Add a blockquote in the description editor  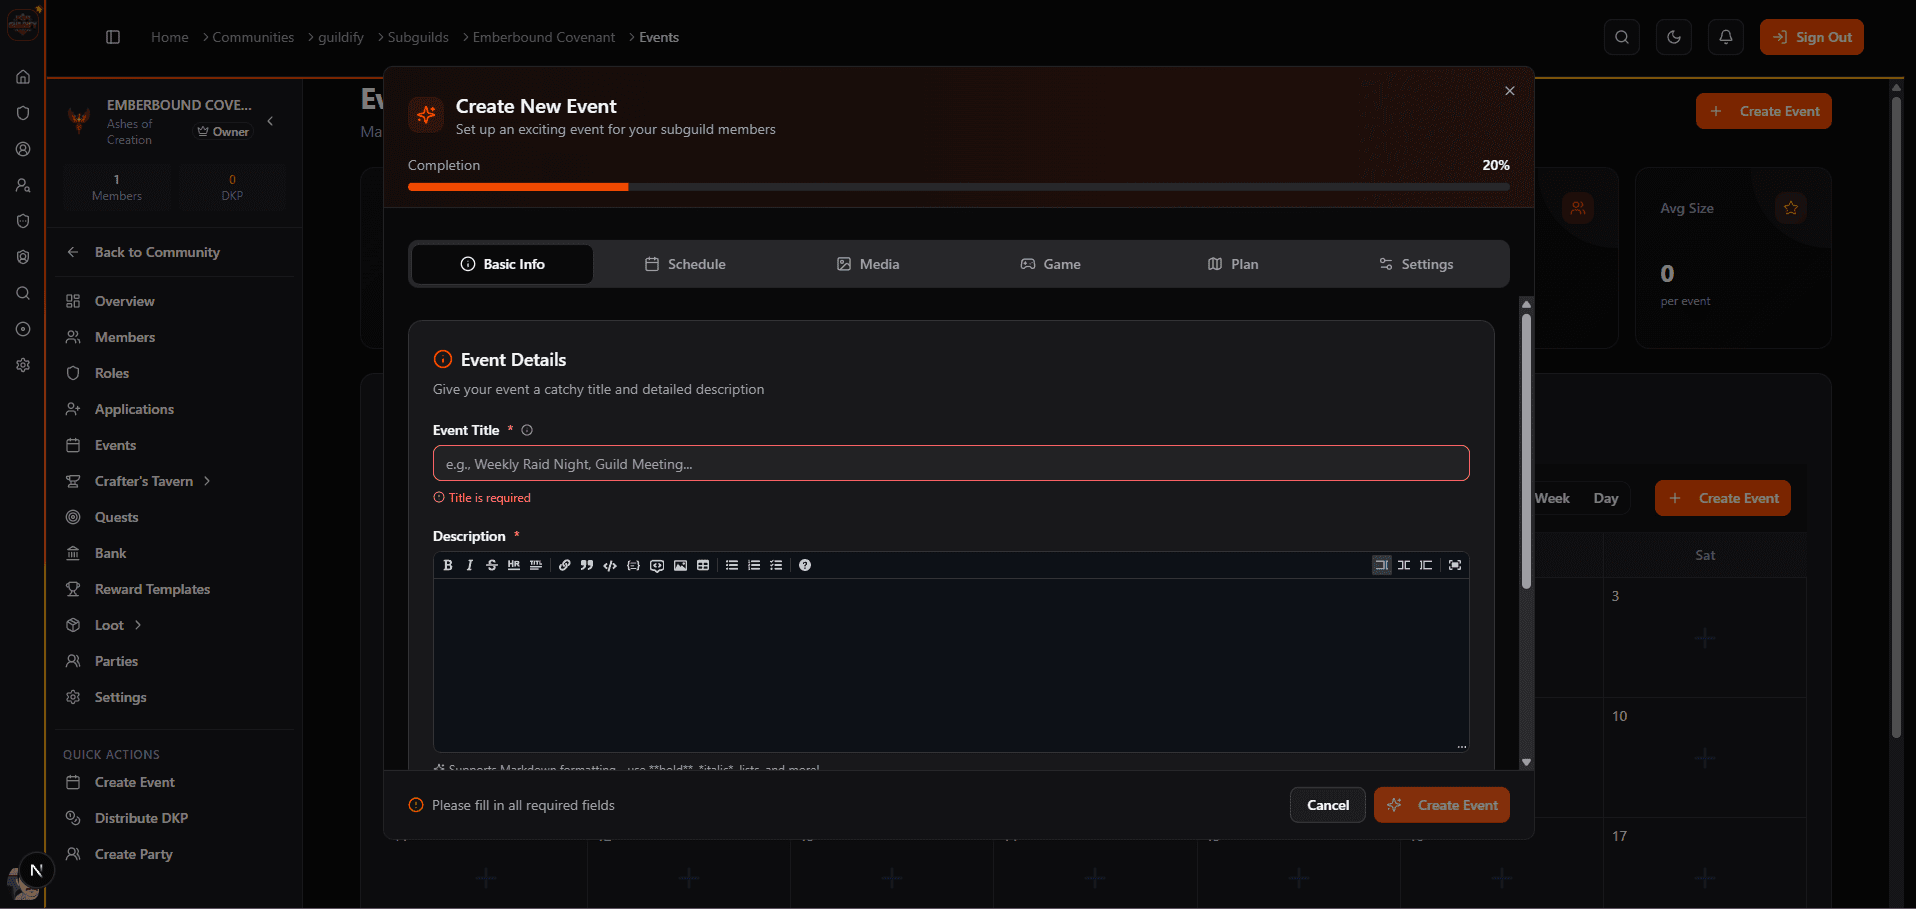click(x=587, y=564)
